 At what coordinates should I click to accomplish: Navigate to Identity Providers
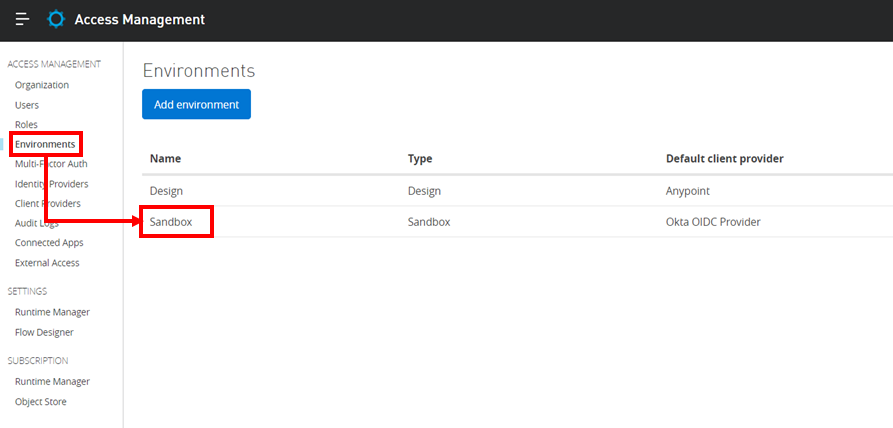tap(52, 184)
